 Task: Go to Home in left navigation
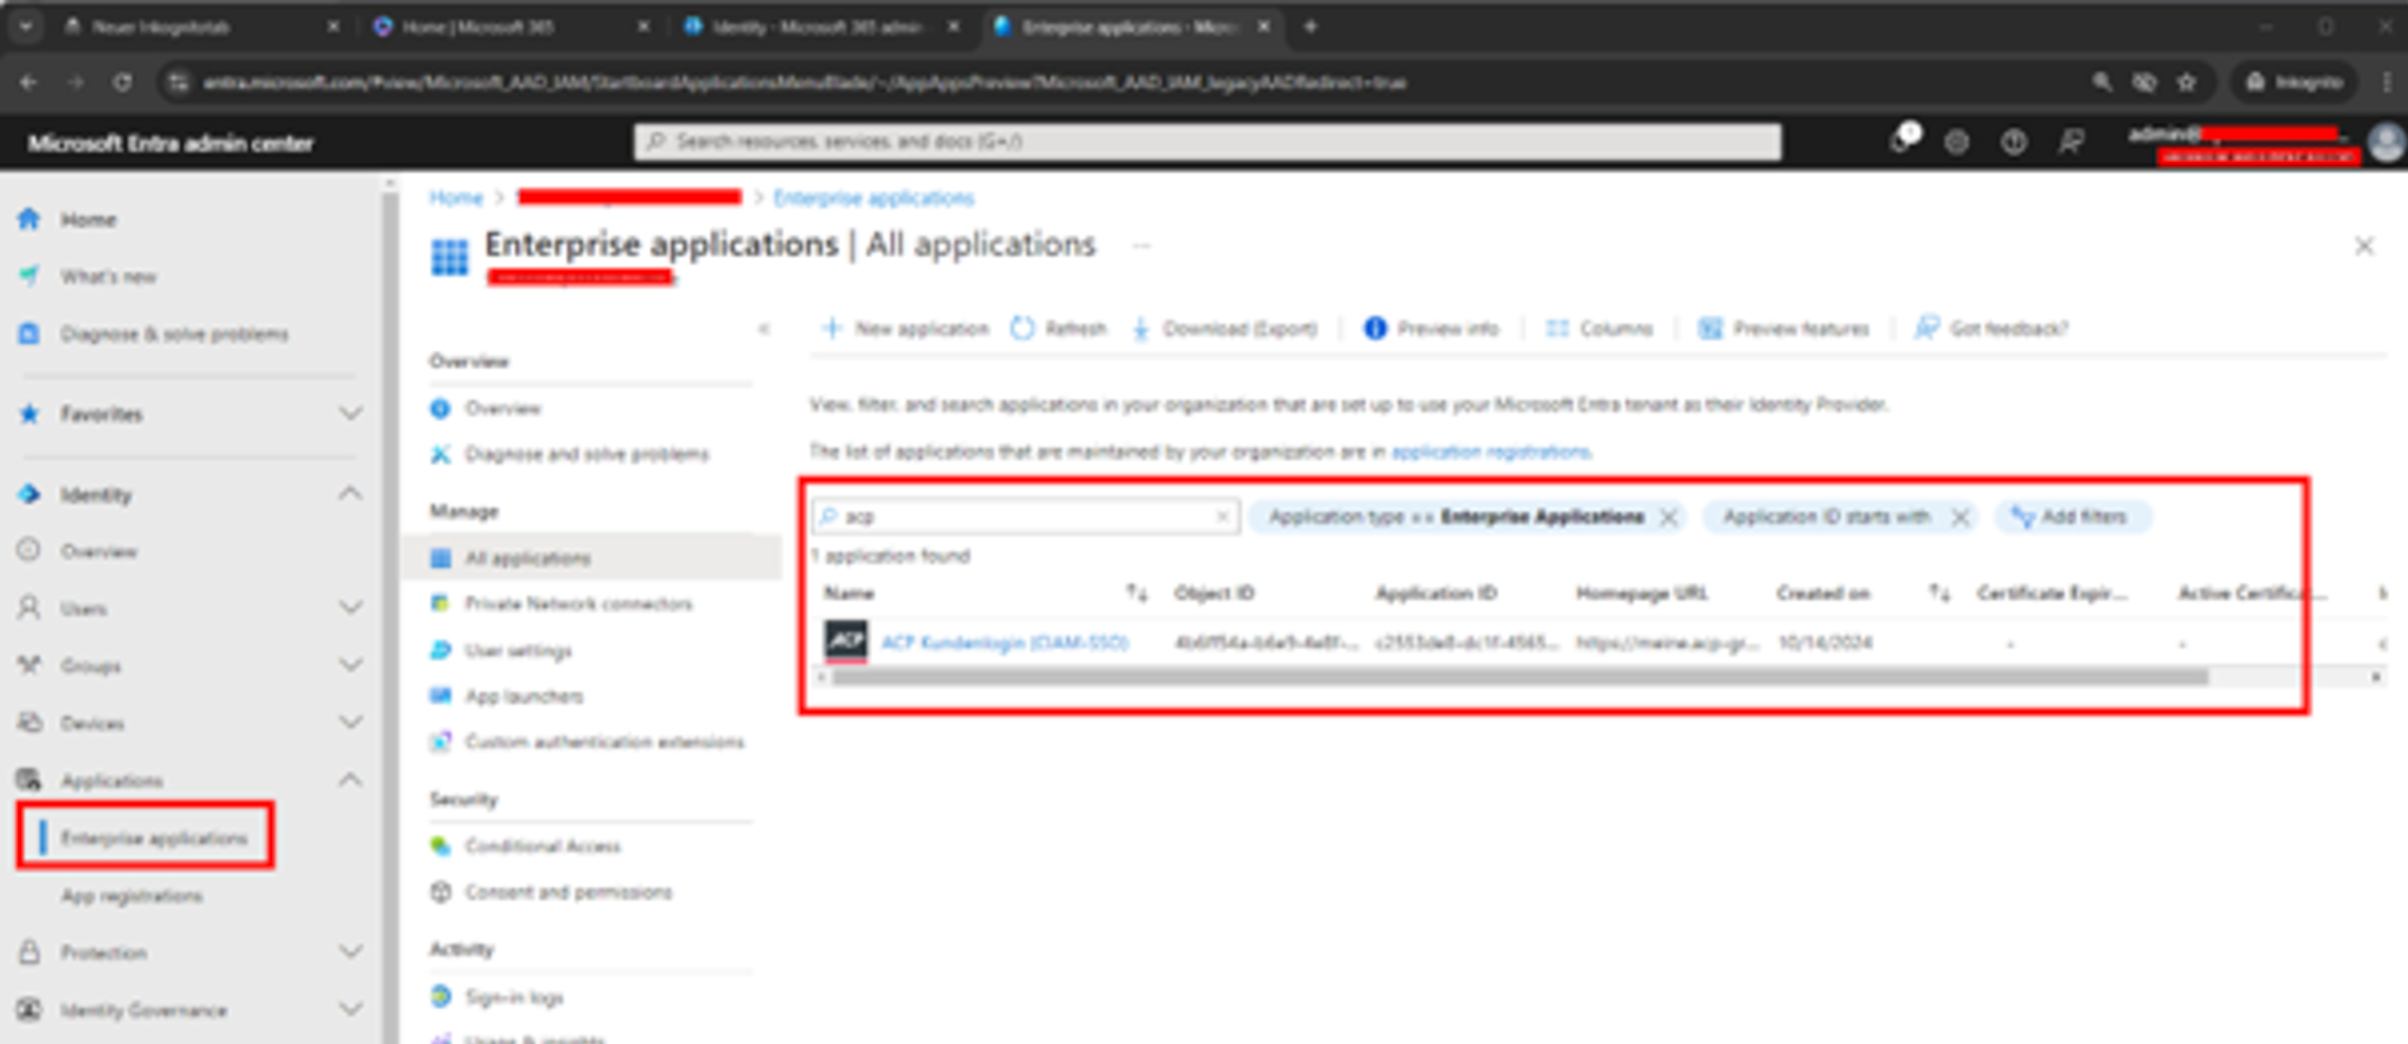(88, 219)
